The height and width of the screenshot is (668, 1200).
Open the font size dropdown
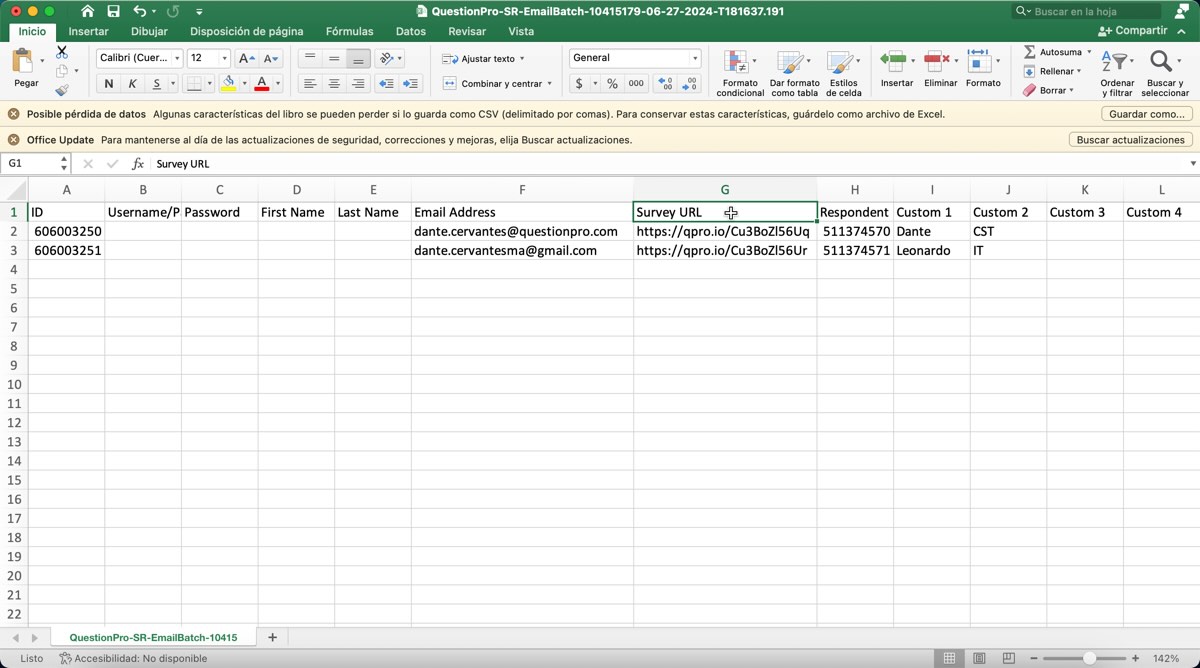click(222, 57)
